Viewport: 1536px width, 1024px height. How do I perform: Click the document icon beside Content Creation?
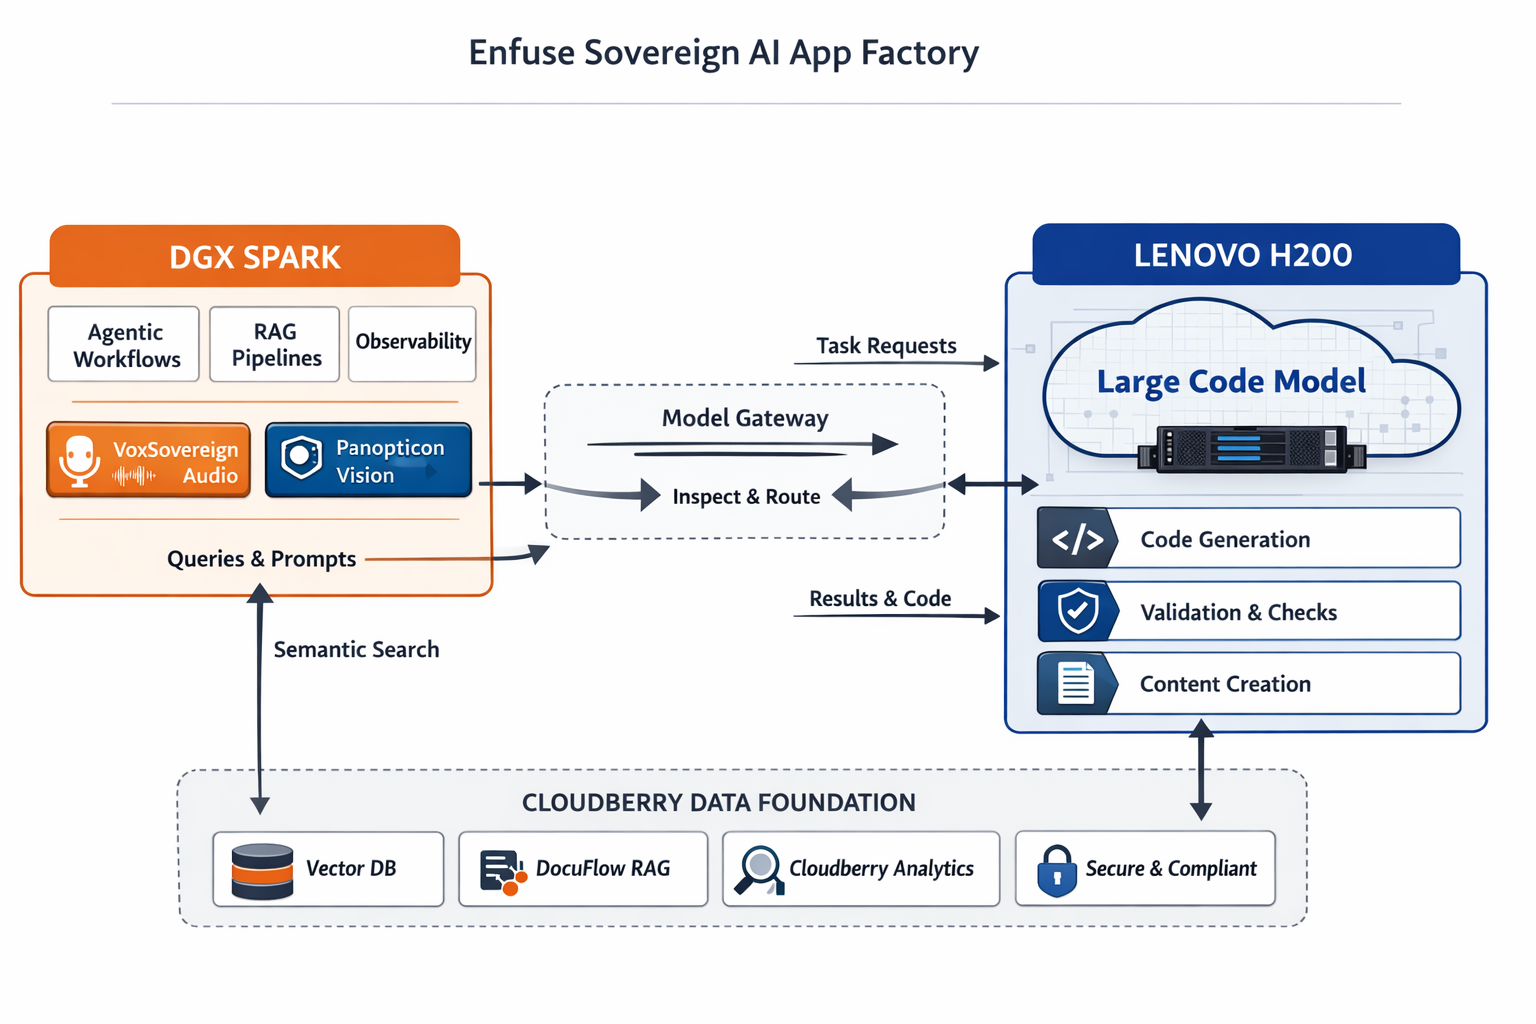pos(1076,684)
